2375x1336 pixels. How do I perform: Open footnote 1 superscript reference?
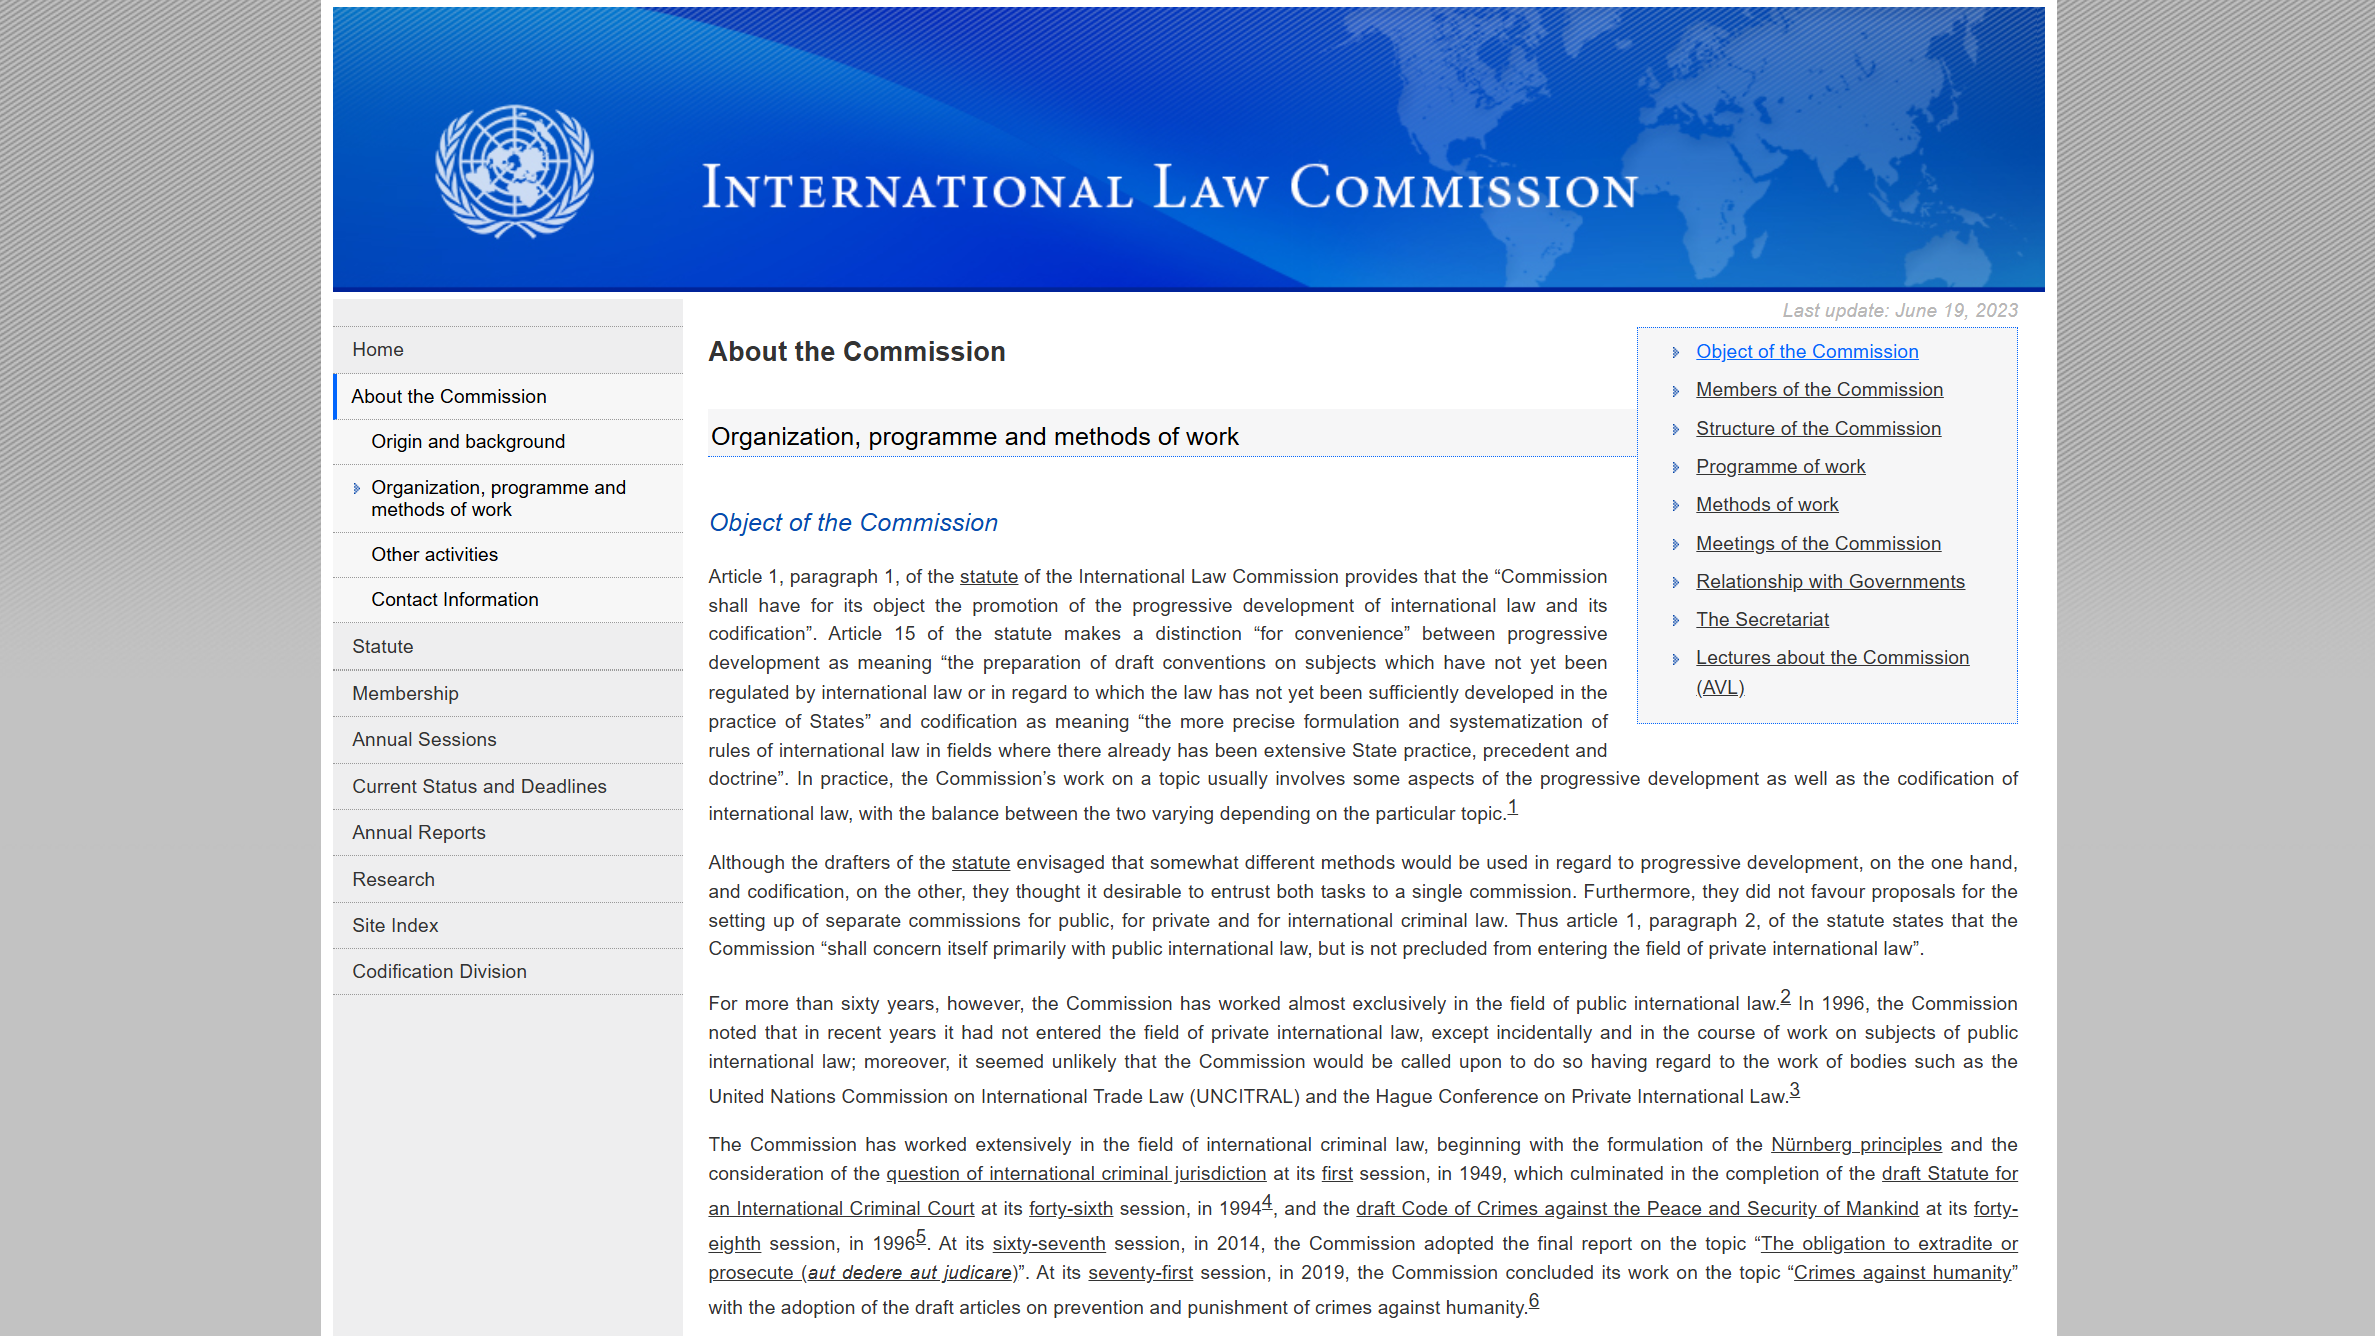point(1512,808)
